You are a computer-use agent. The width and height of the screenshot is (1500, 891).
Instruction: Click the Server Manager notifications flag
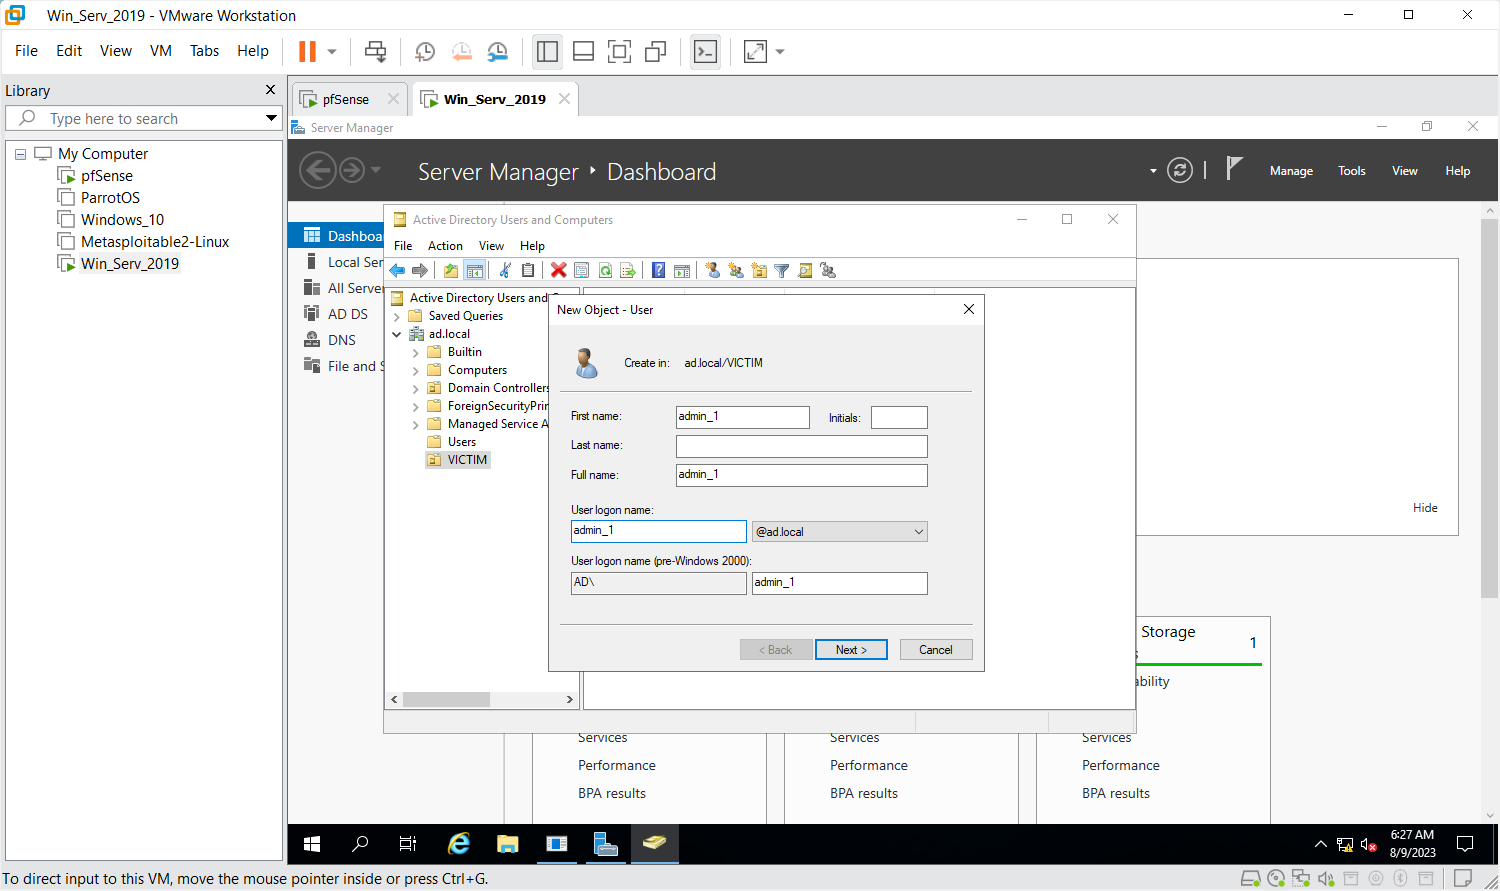pos(1234,169)
